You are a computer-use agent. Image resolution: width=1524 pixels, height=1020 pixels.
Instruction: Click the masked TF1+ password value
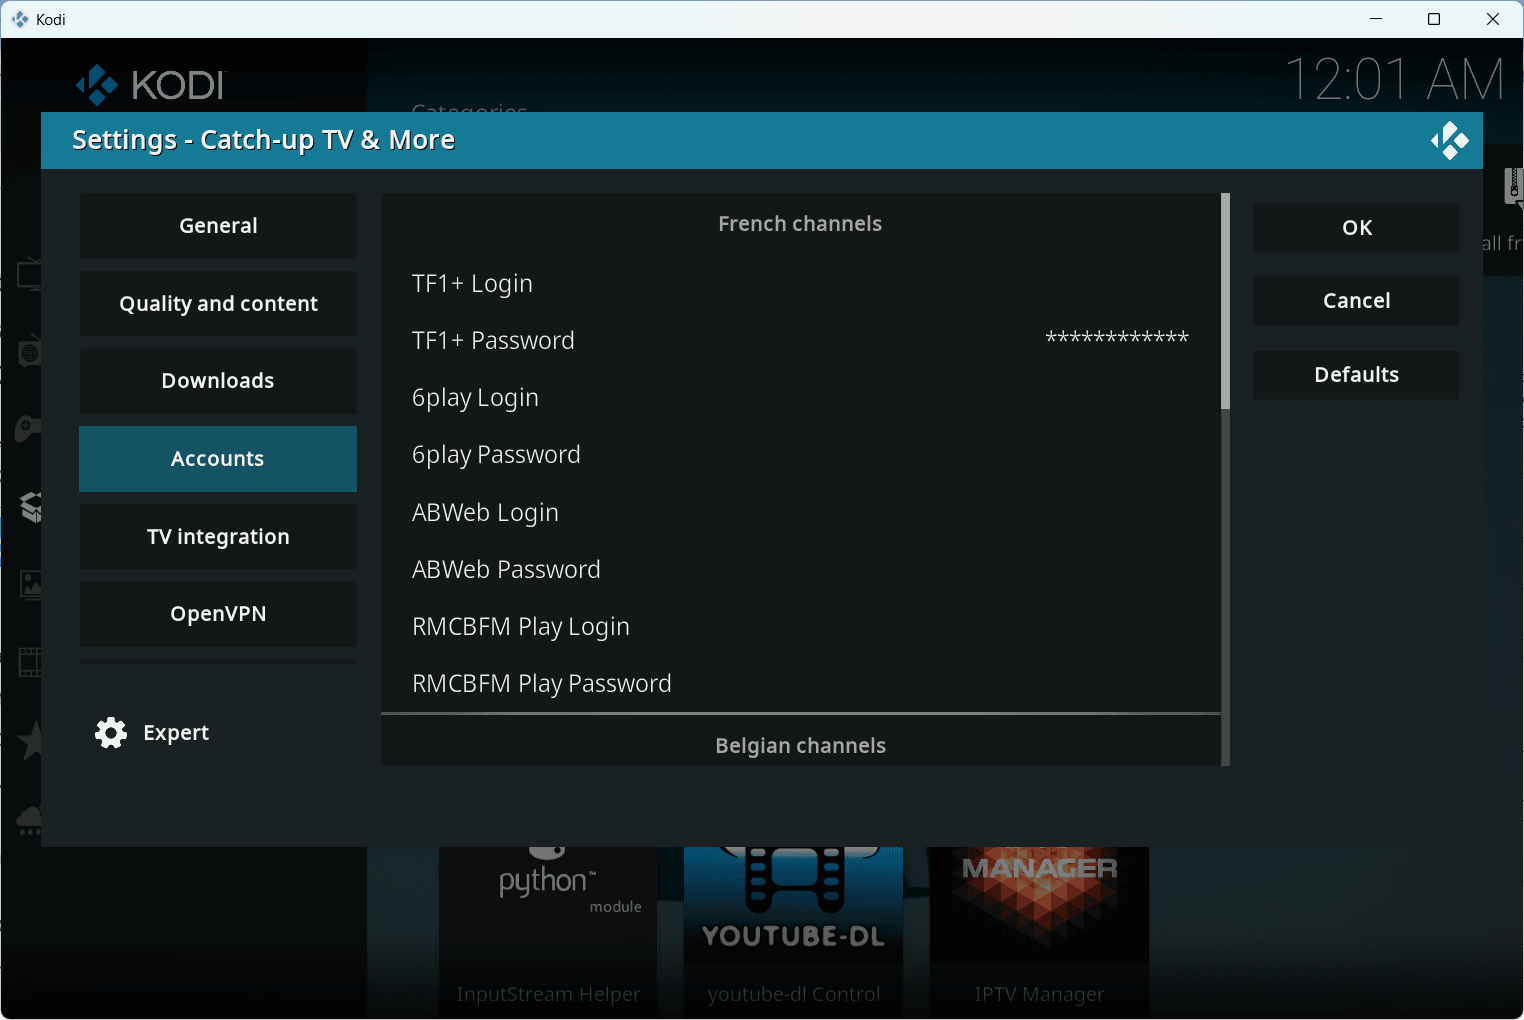click(x=1117, y=338)
